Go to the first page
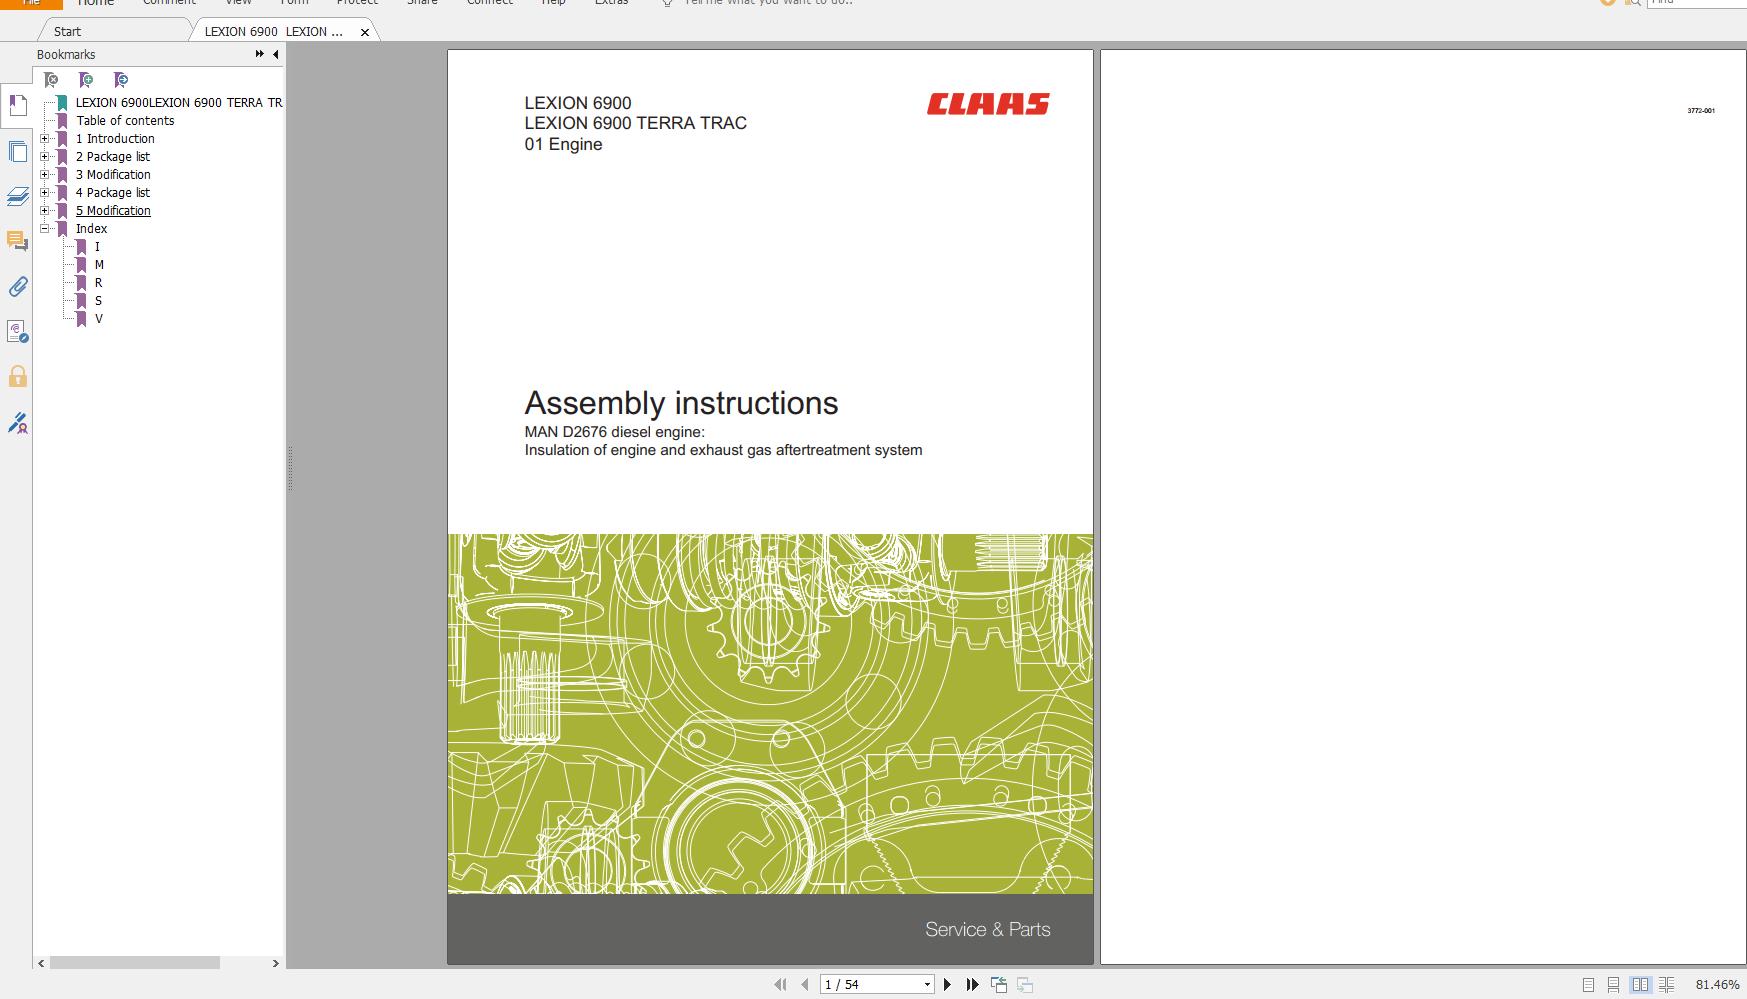Screen dimensions: 1747x999 (x=780, y=985)
